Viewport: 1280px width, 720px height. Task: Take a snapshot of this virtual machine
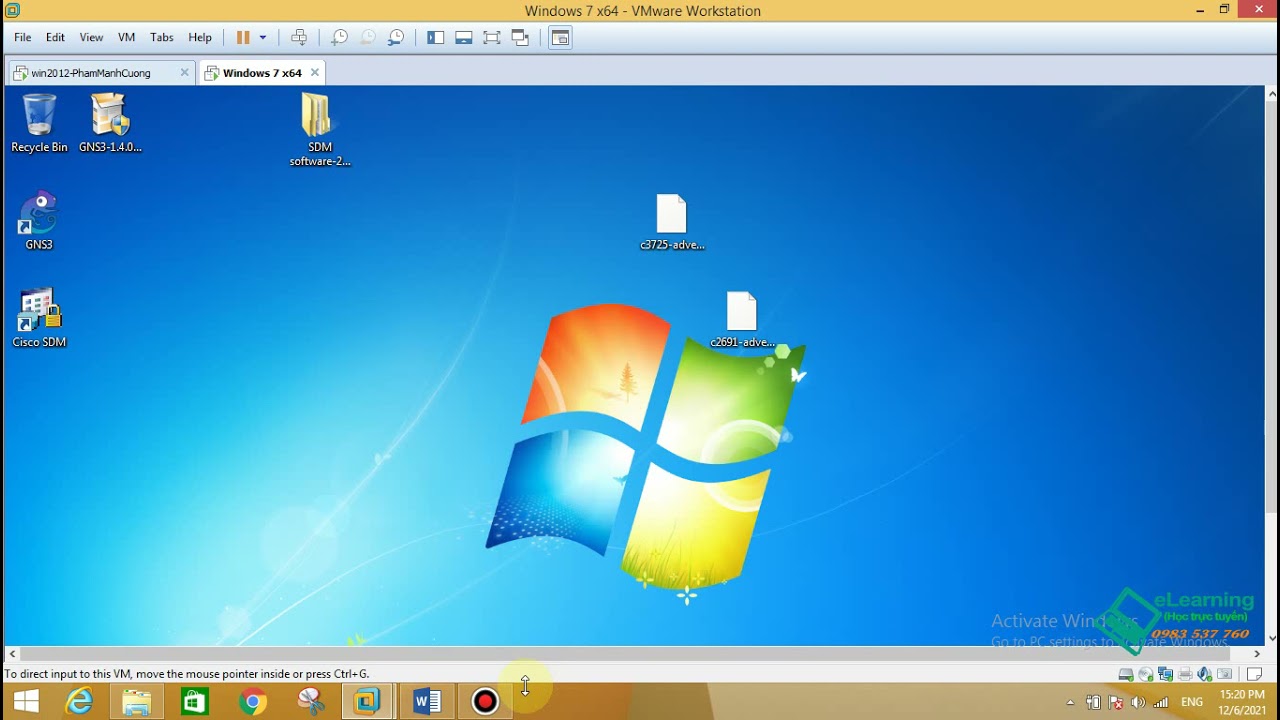coord(340,37)
